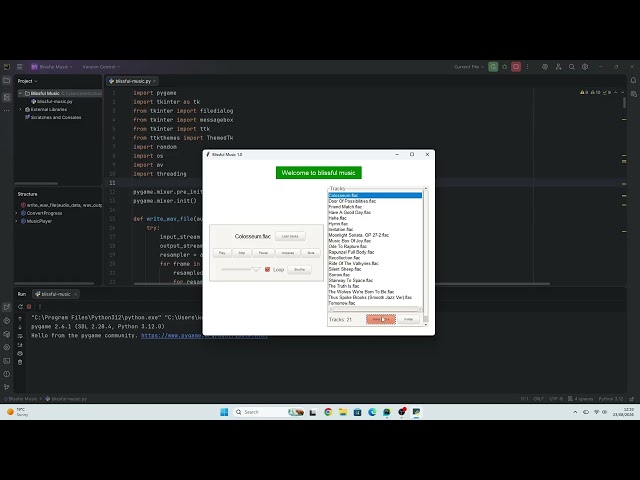Clear the Run console with the trash icon
The width and height of the screenshot is (640, 480).
click(x=20, y=362)
